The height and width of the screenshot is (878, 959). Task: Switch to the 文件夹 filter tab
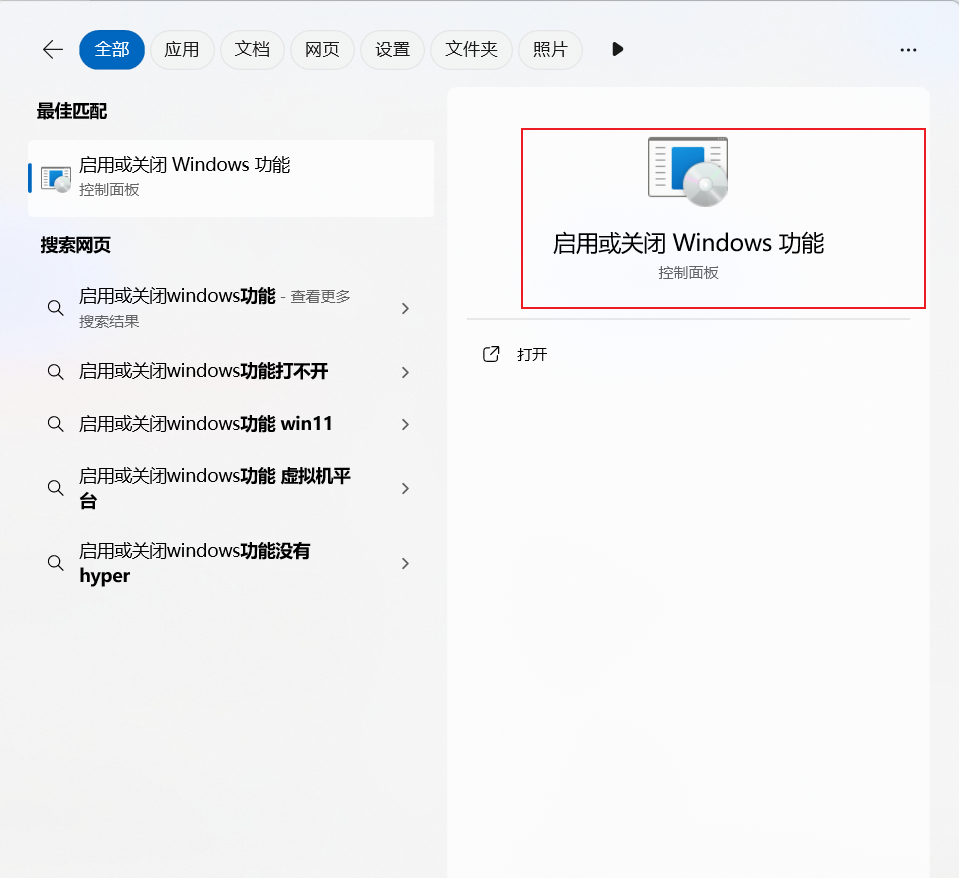pyautogui.click(x=472, y=50)
